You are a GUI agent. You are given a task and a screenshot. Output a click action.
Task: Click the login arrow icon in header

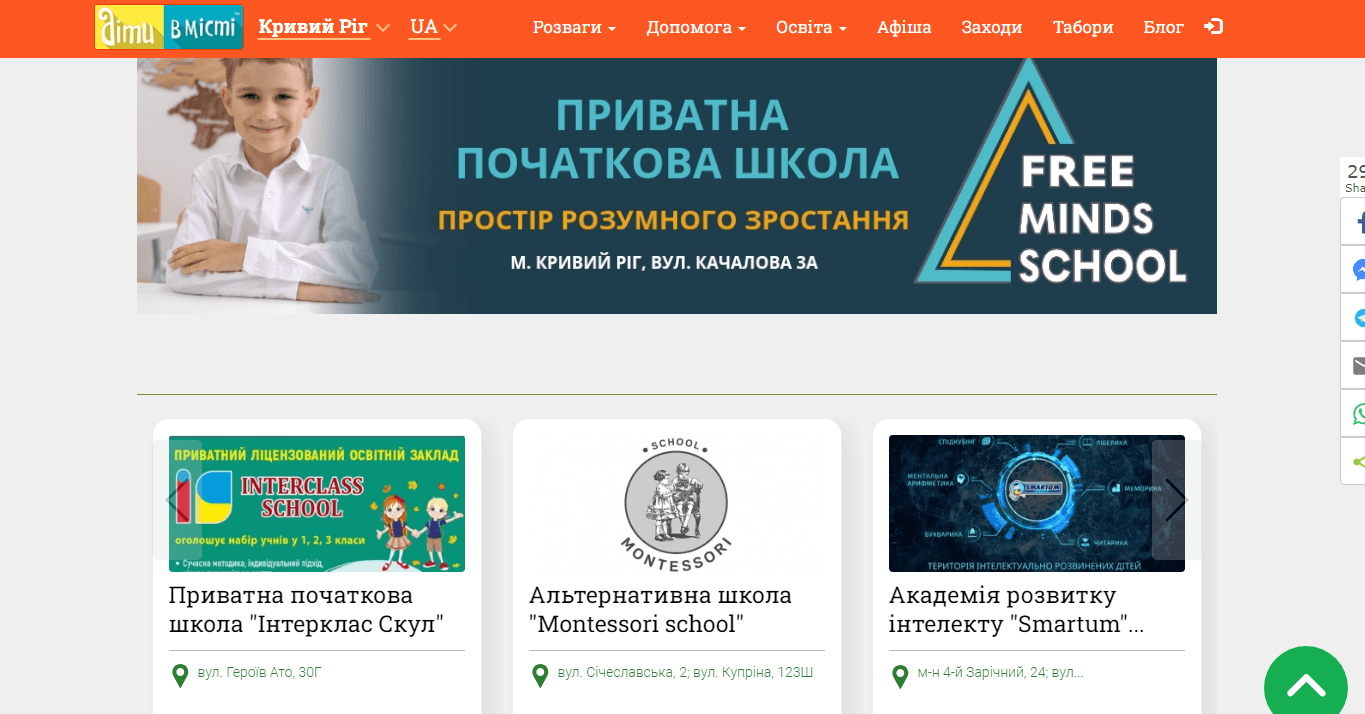tap(1213, 27)
